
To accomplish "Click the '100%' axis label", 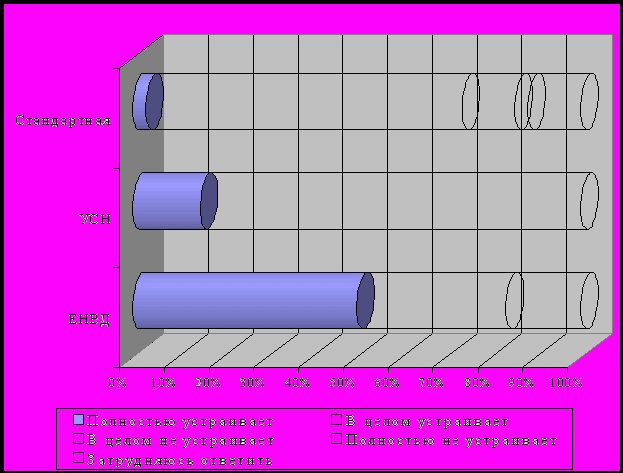I will click(x=566, y=382).
